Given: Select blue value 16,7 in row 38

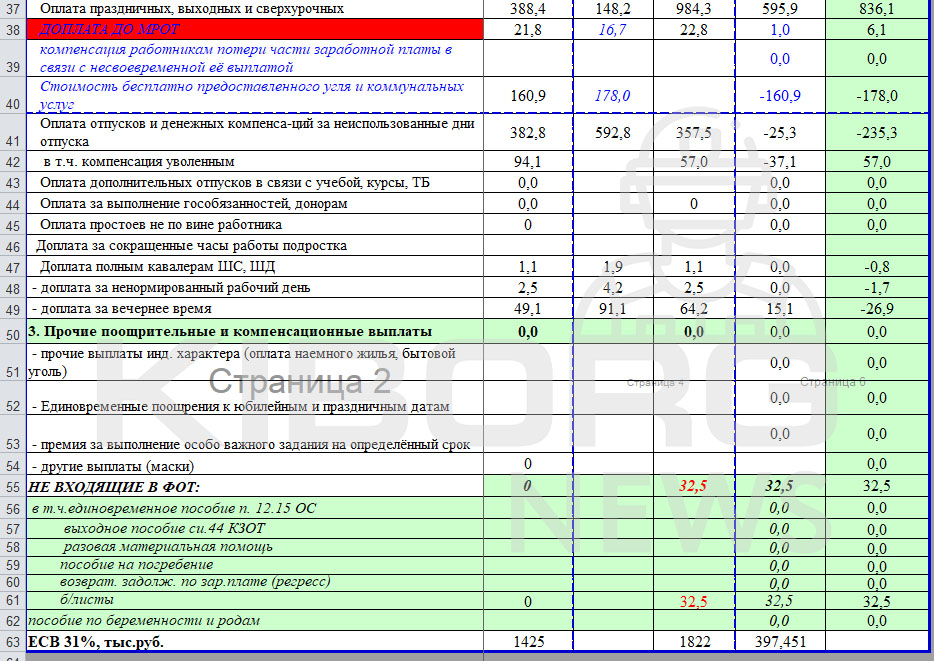Looking at the screenshot, I should (x=612, y=29).
